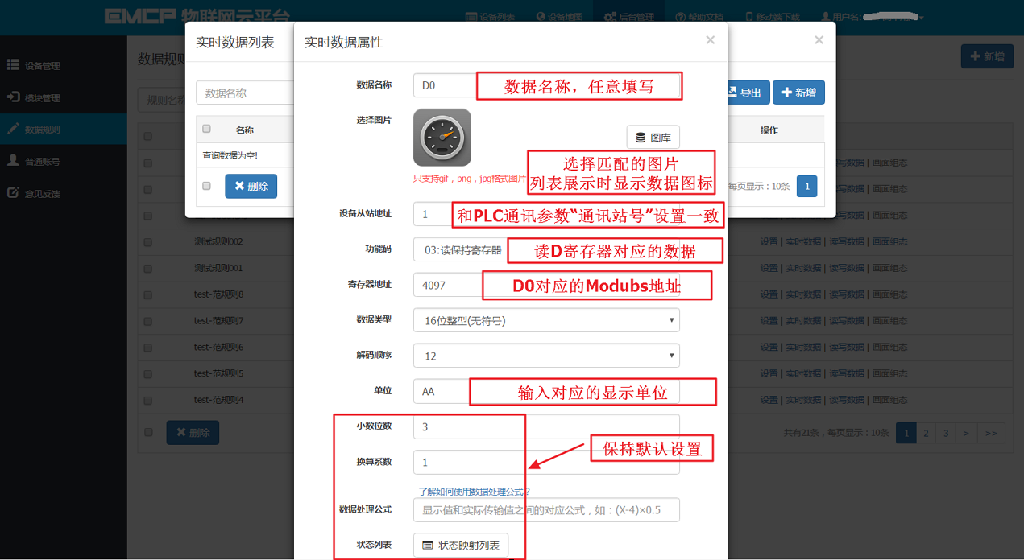Check the box for 测试规则002 row
This screenshot has width=1024, height=560.
148,241
